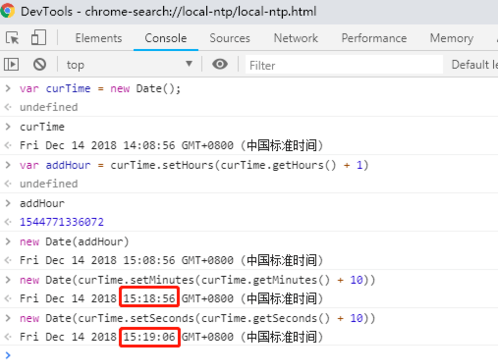The image size is (498, 364).
Task: Activate the inspect element picker icon
Action: [x=13, y=38]
